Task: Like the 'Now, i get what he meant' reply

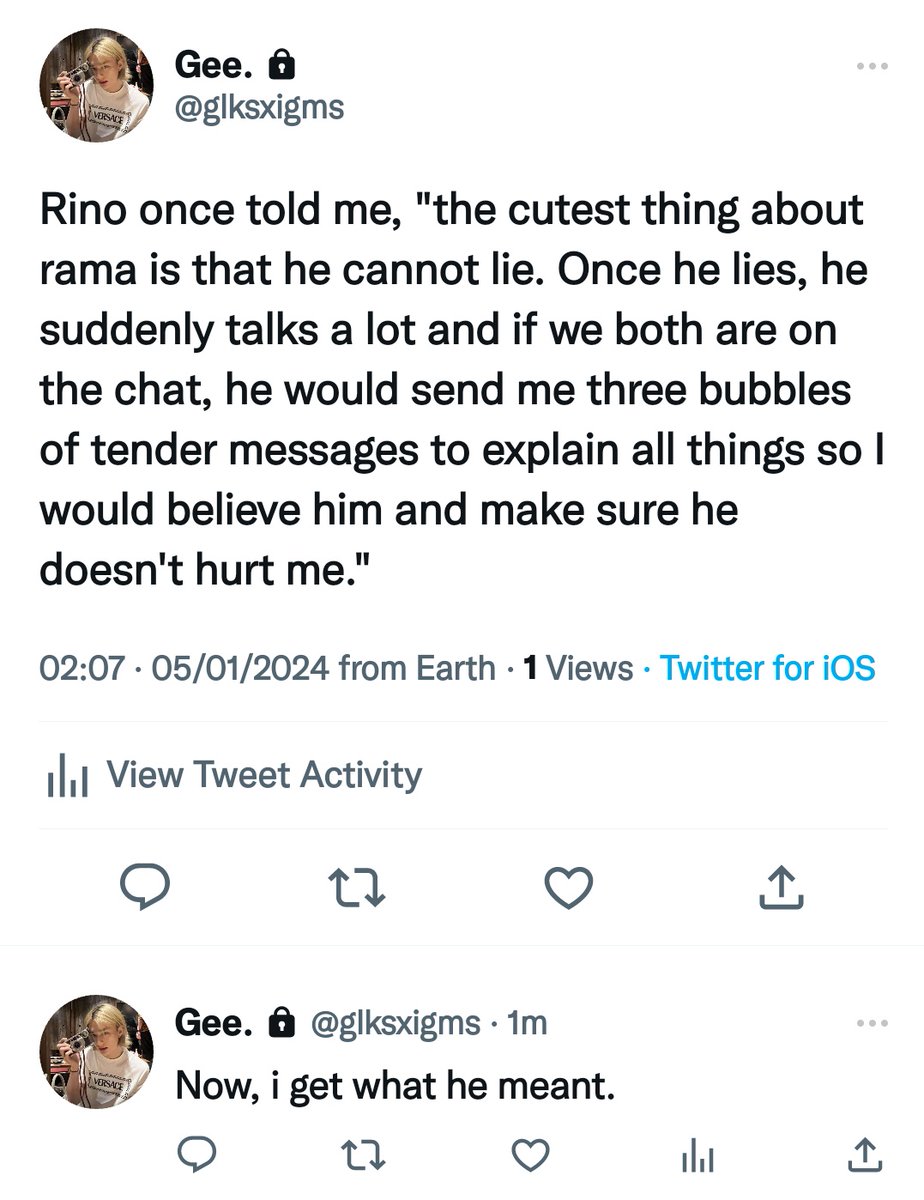Action: point(530,1155)
